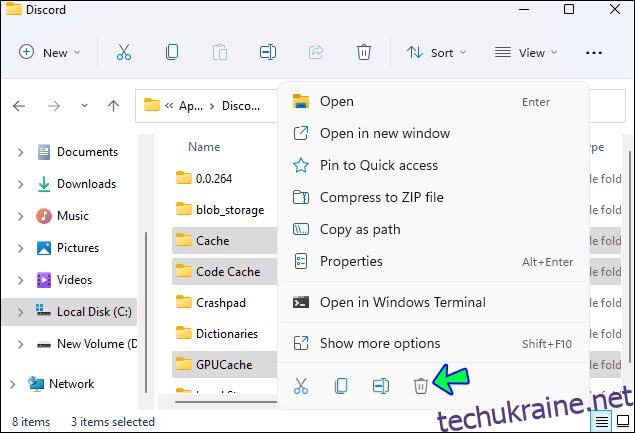635x433 pixels.
Task: Click the Ap... breadcrumb in address bar
Action: [191, 107]
